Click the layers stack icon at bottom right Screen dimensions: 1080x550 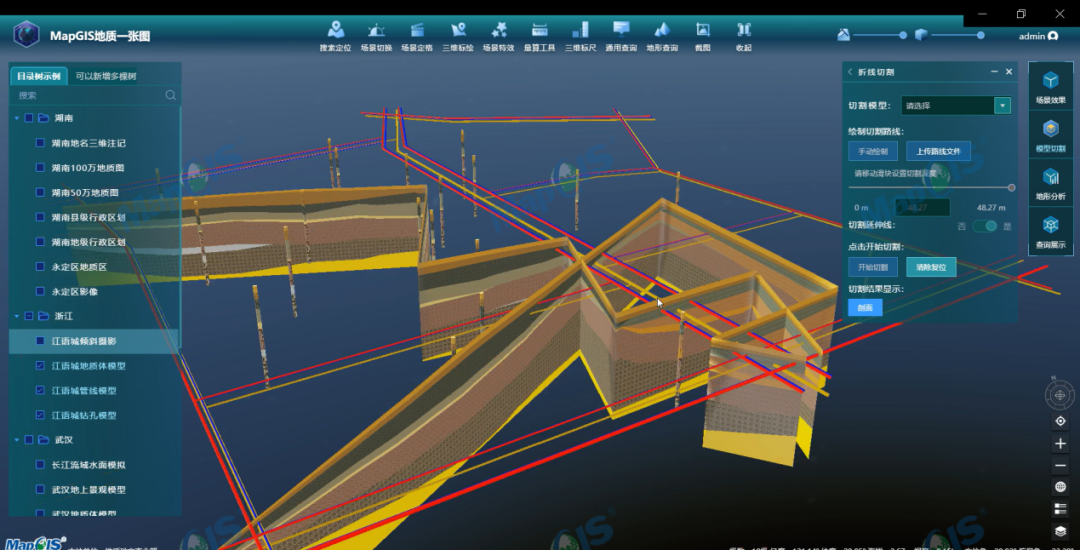(x=1061, y=531)
